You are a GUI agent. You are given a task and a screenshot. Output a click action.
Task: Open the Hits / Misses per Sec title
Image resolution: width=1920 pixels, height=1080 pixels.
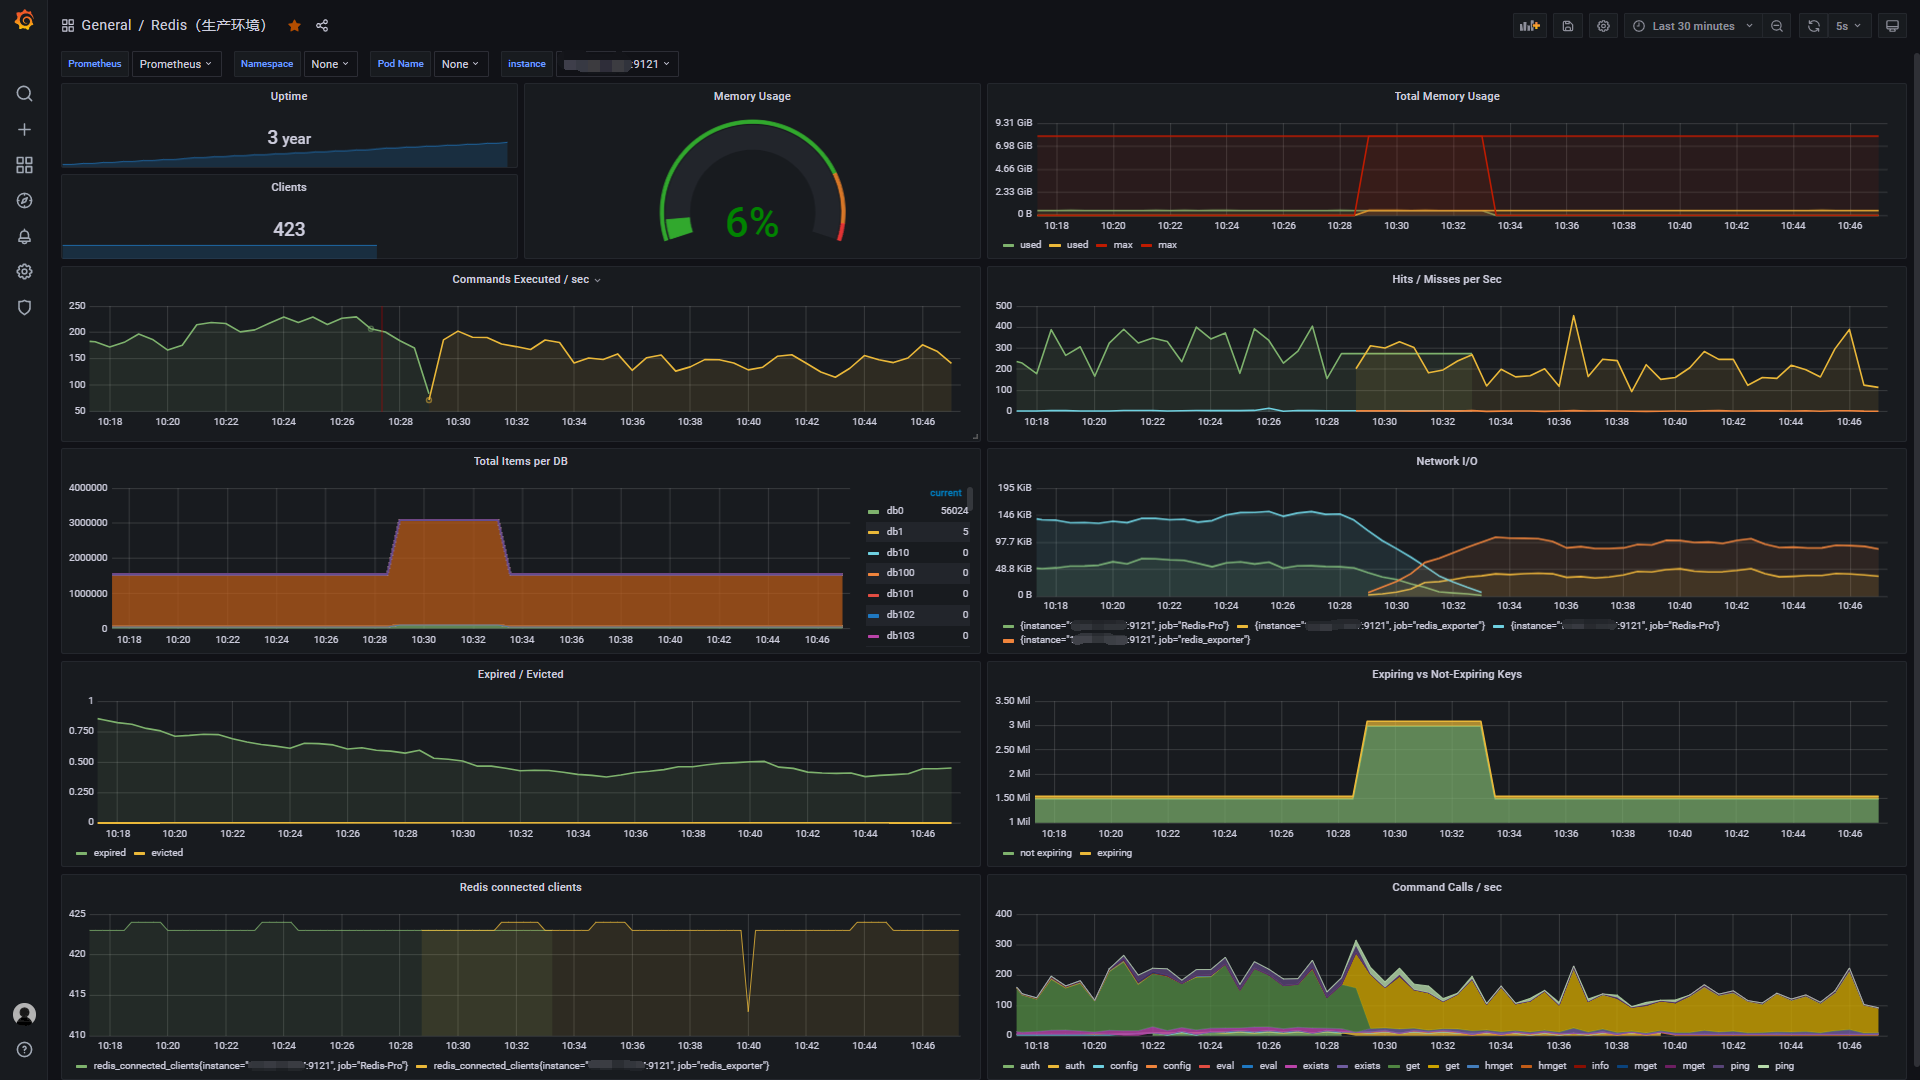1446,280
